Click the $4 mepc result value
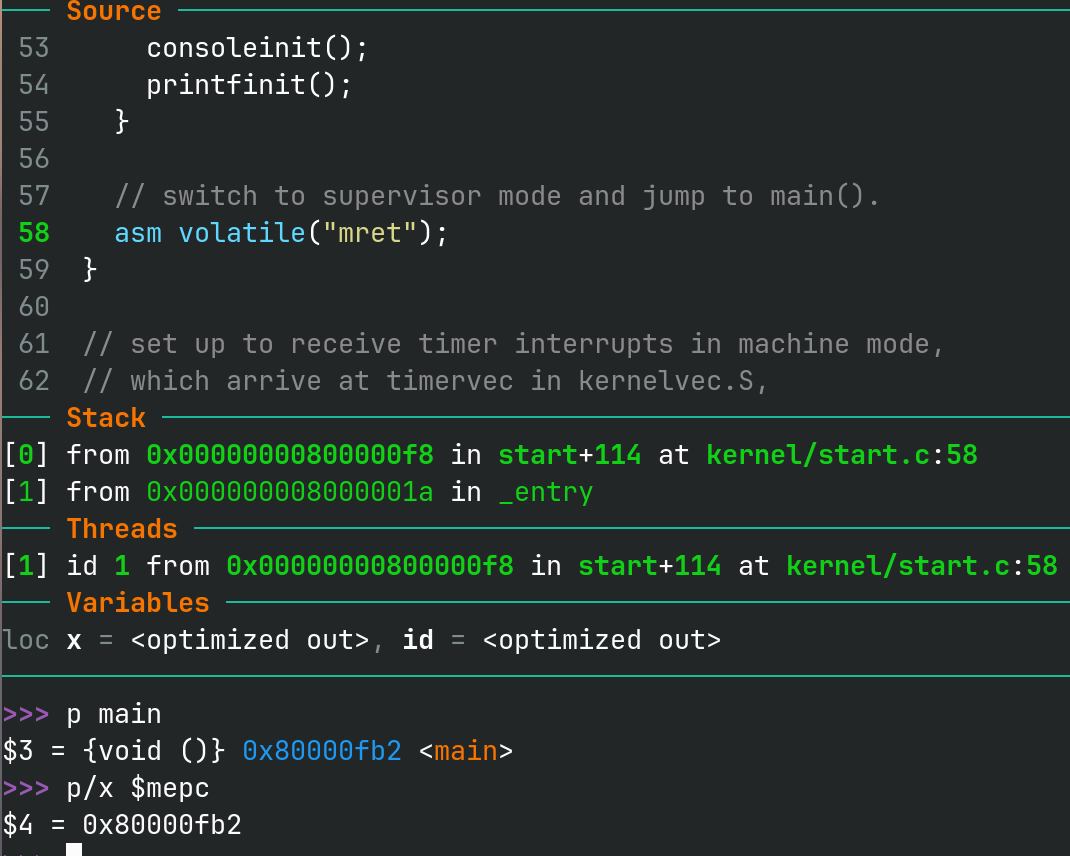Image resolution: width=1070 pixels, height=856 pixels. click(x=162, y=825)
